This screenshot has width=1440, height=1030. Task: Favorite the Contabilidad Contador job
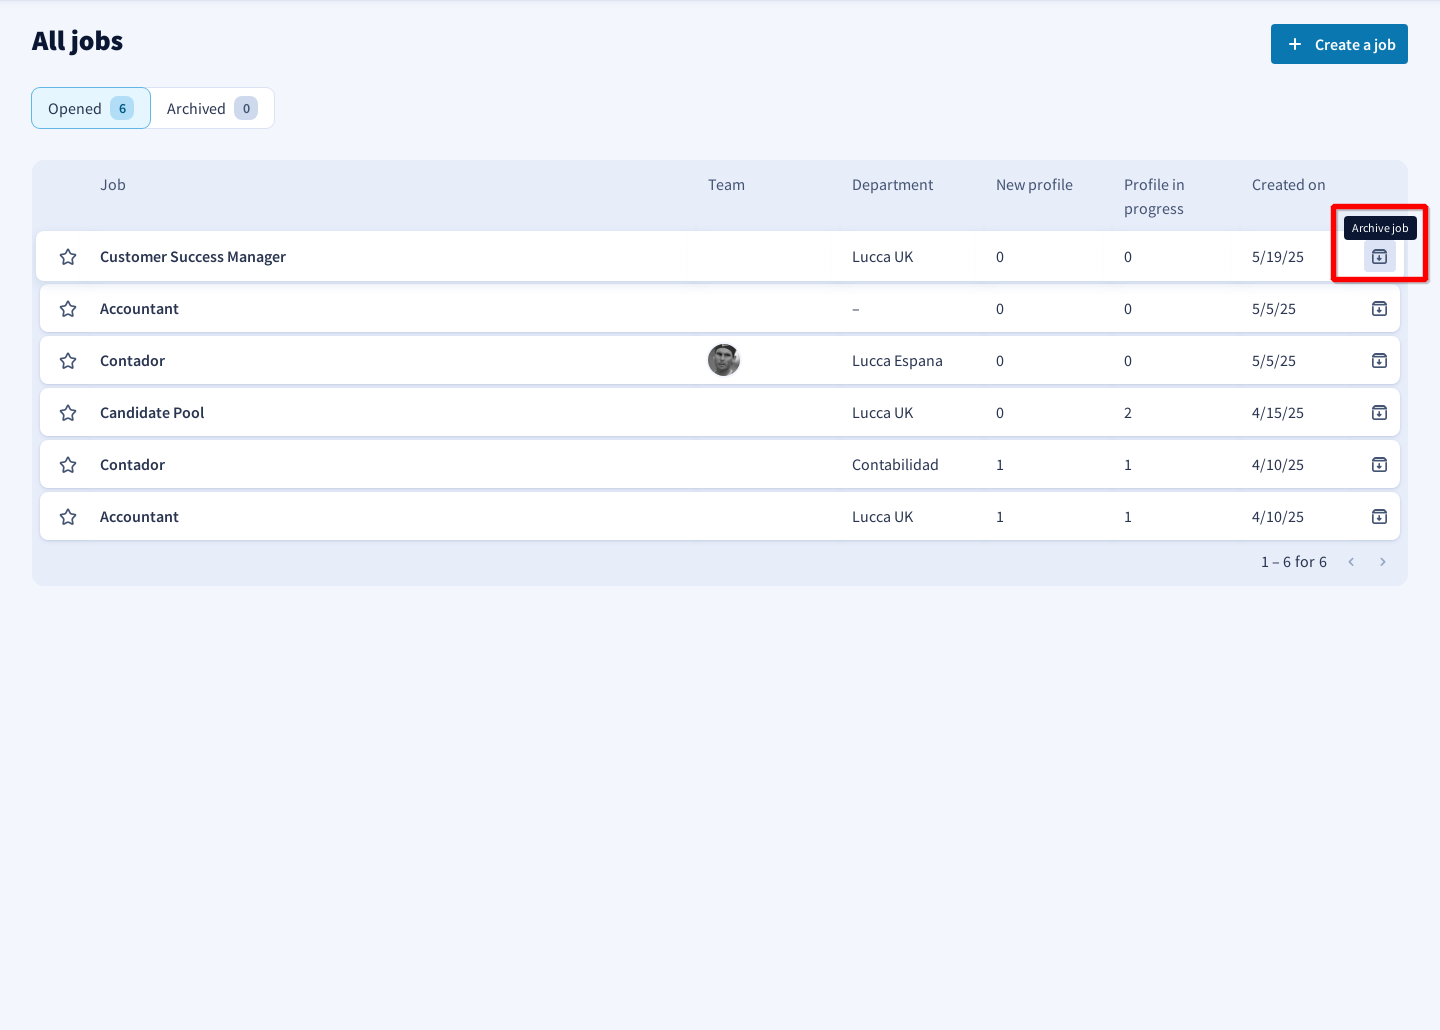(68, 465)
